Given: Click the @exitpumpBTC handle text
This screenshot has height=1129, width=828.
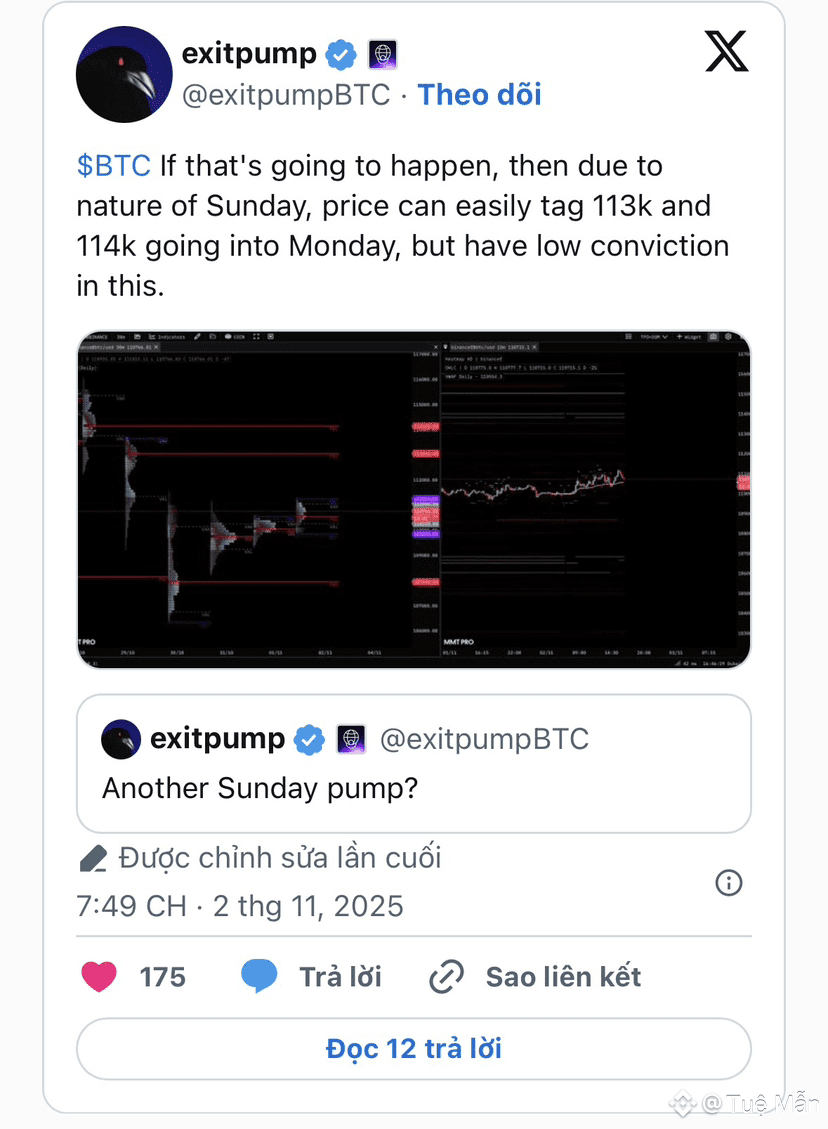Looking at the screenshot, I should (x=284, y=95).
